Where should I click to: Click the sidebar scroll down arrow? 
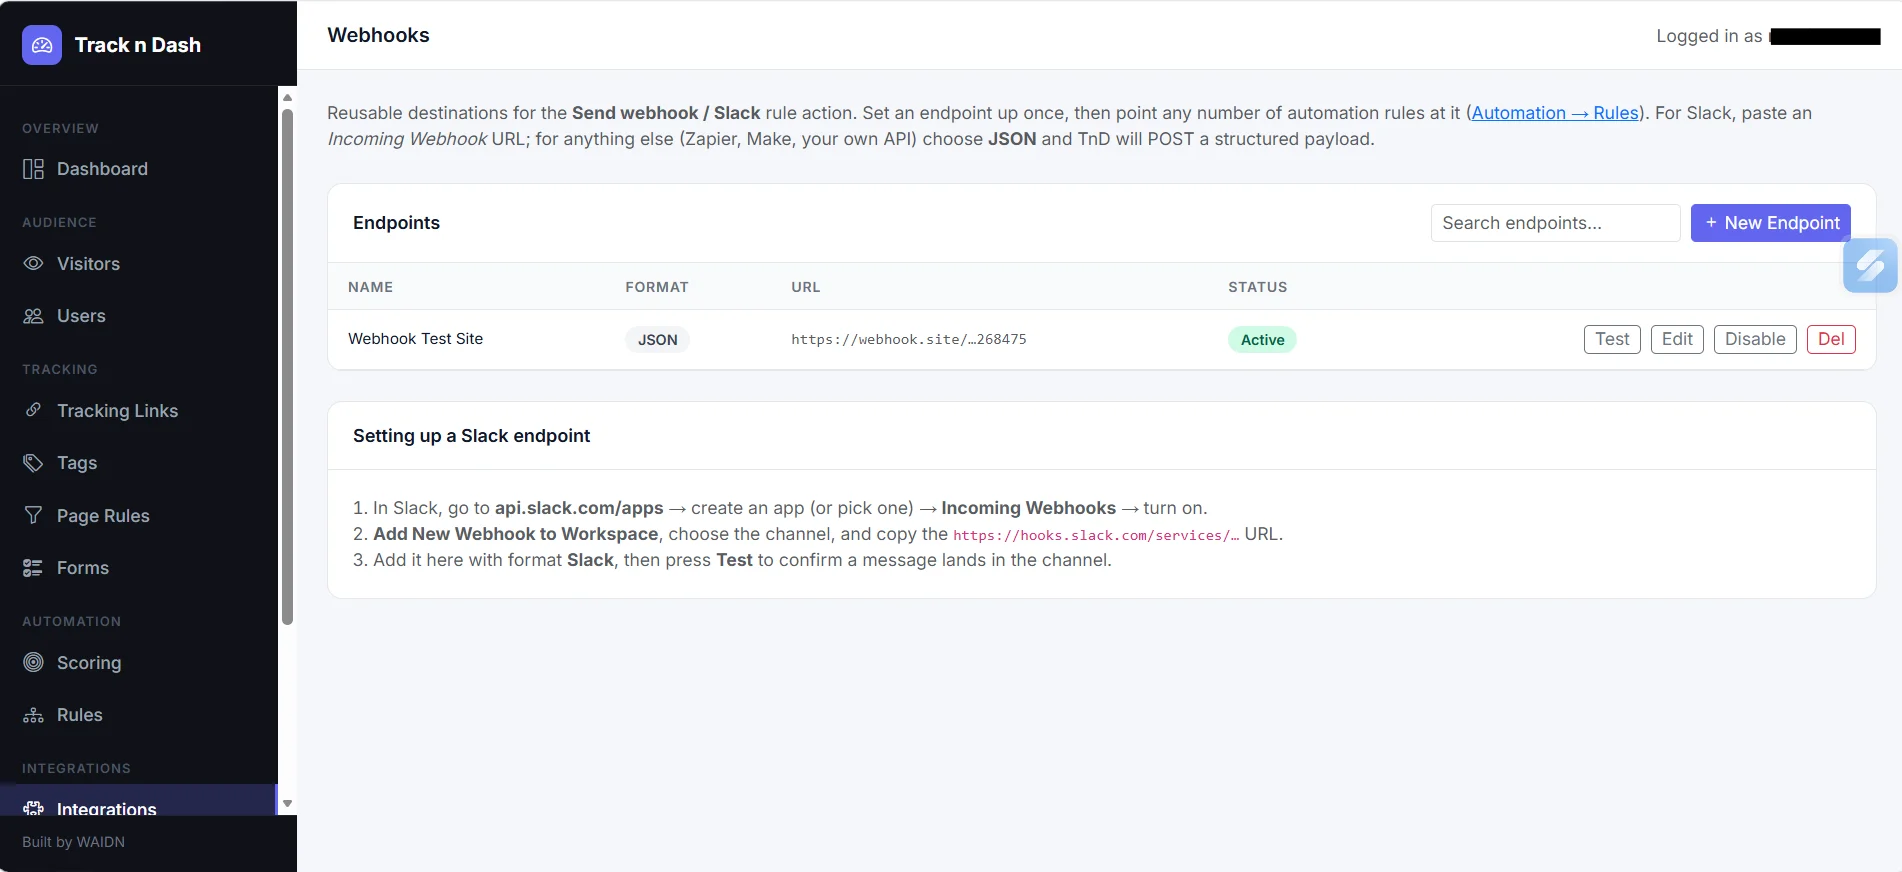[287, 803]
